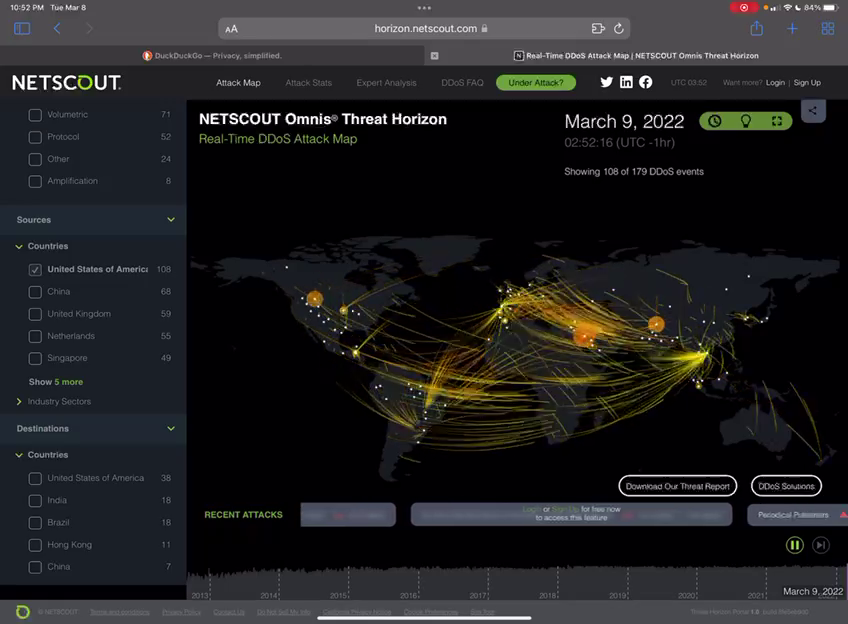Click the lightbulb icon in the green toolbar
Screen dimensions: 848x624
click(x=746, y=121)
